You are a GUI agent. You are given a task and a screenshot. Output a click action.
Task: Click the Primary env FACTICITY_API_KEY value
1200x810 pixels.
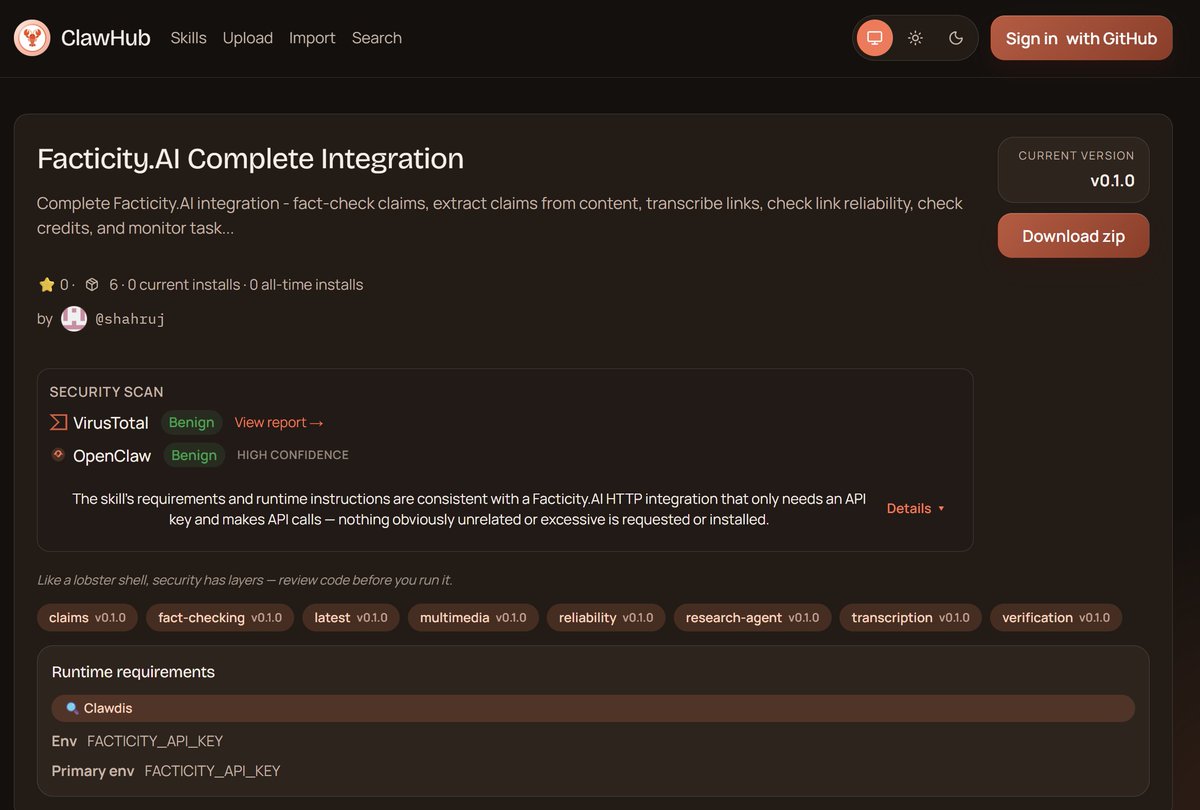[x=212, y=771]
